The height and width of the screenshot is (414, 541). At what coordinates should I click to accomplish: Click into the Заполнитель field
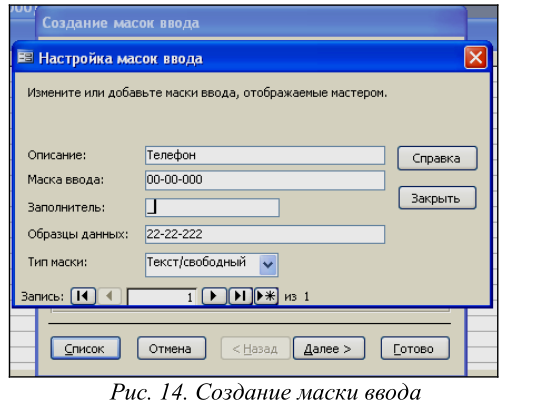tap(212, 208)
